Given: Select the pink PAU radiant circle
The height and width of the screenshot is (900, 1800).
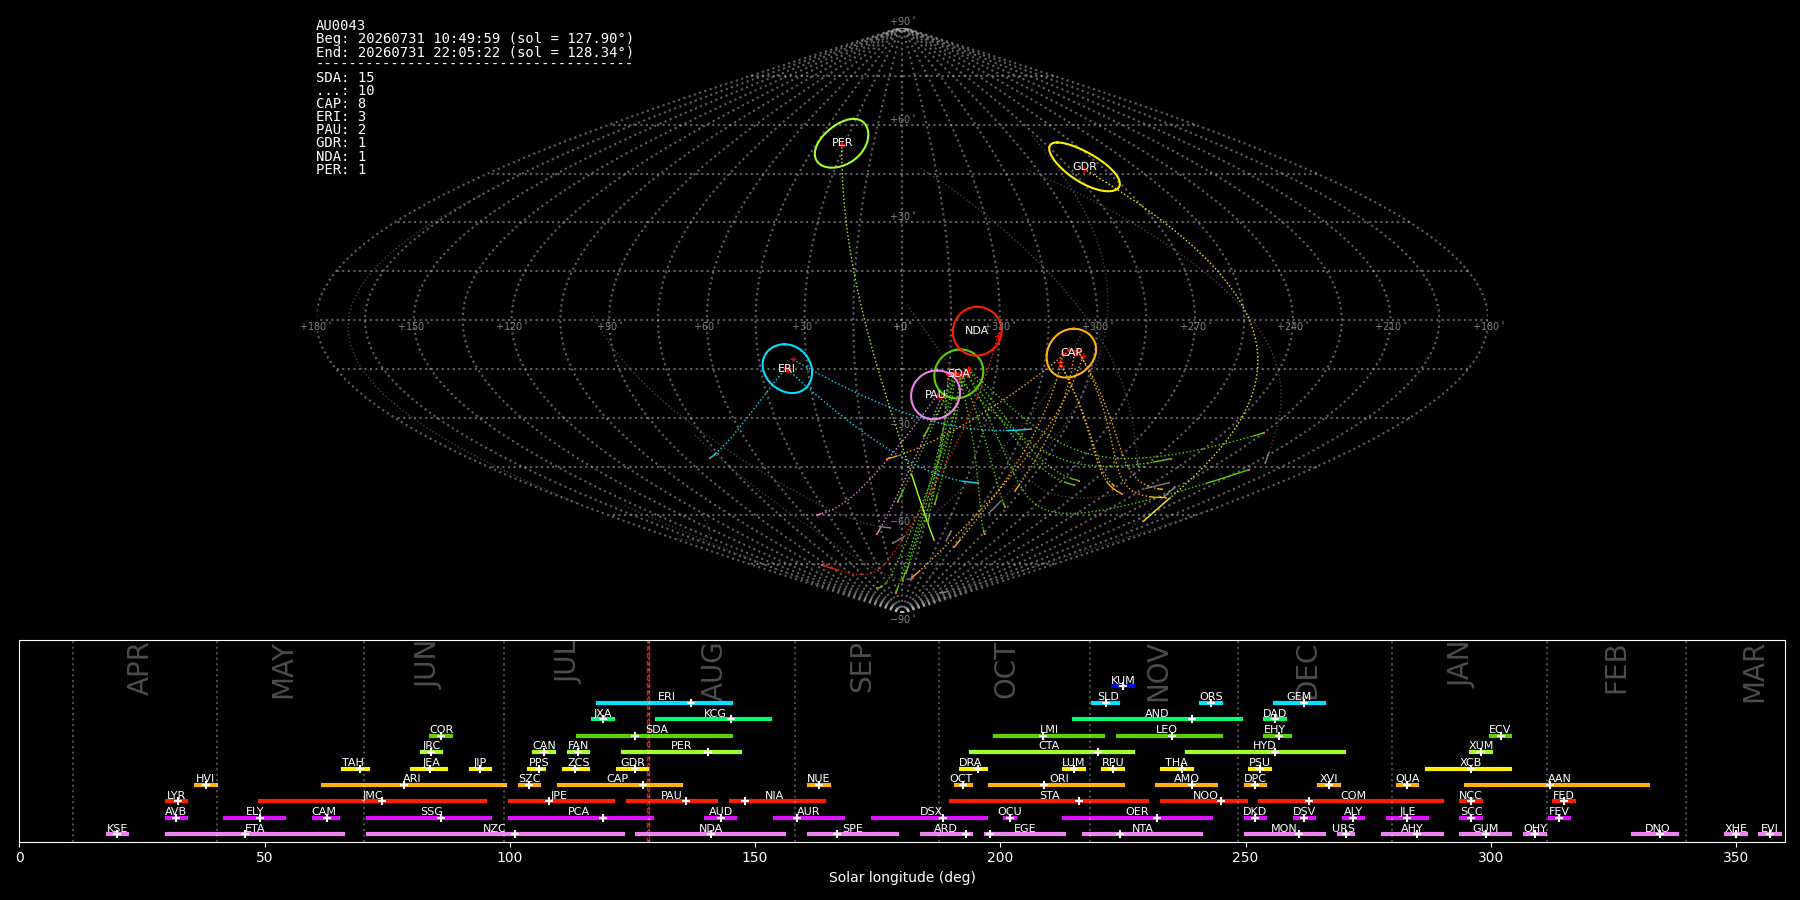Looking at the screenshot, I should [936, 395].
